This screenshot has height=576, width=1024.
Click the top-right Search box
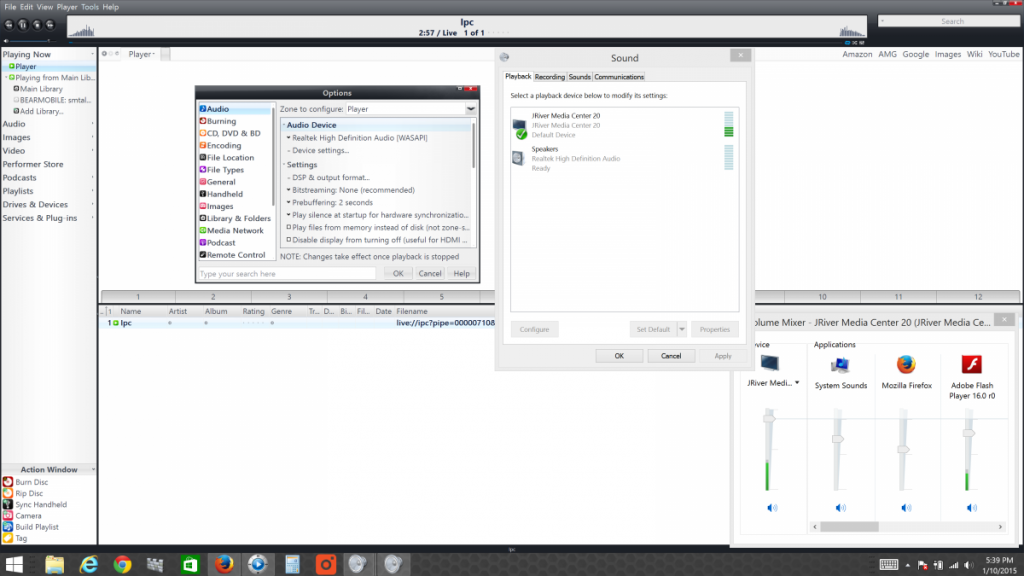948,22
